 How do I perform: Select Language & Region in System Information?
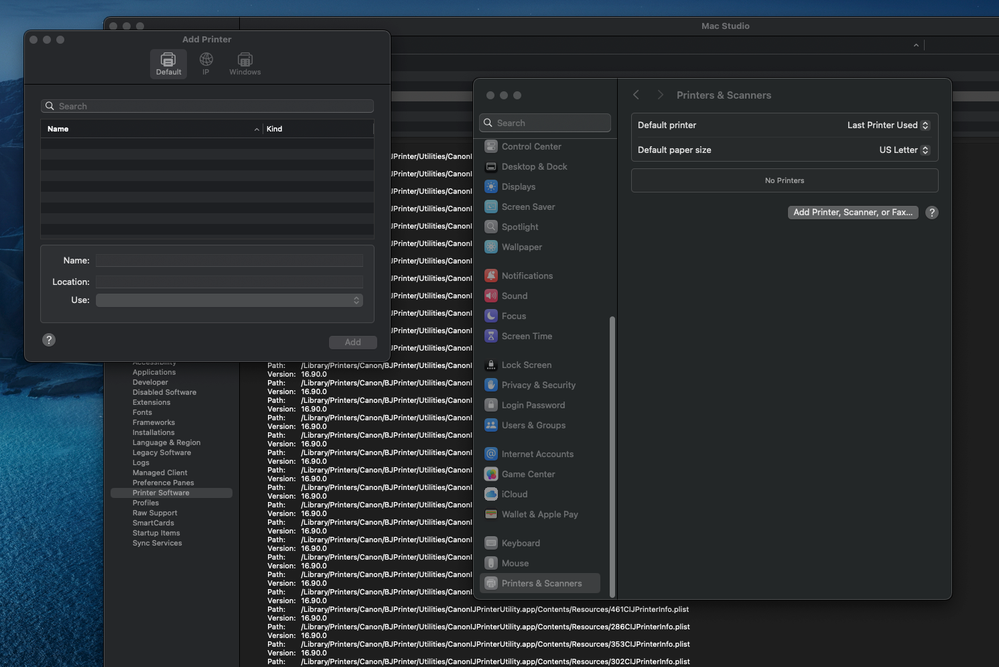pyautogui.click(x=166, y=443)
